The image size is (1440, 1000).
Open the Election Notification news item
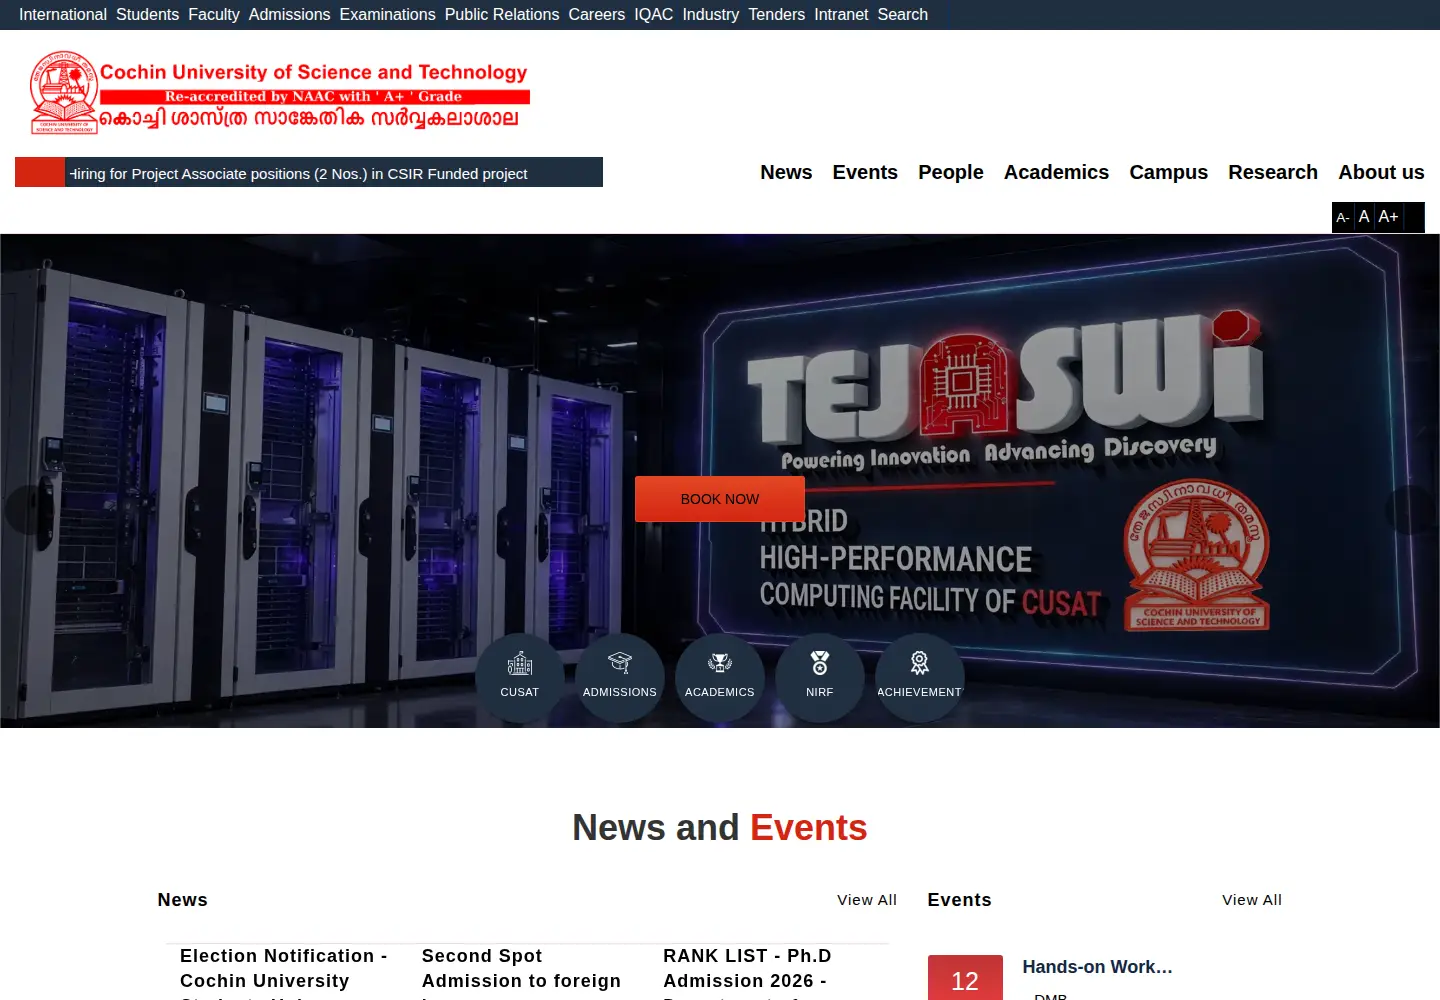coord(284,972)
